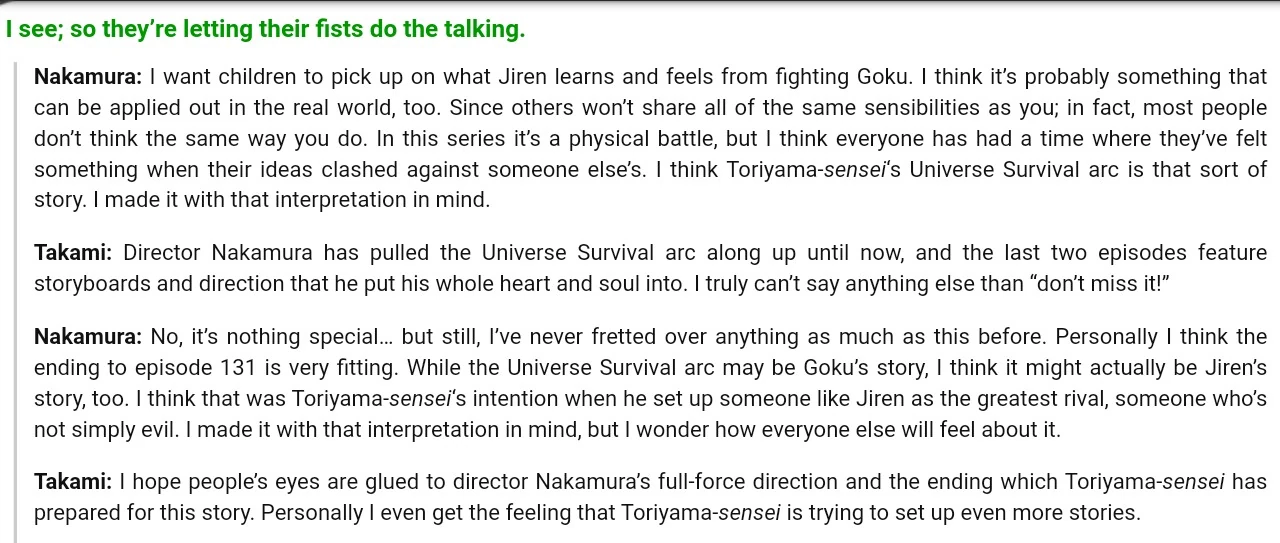Click the green heading about fists talking
The width and height of the screenshot is (1280, 543).
coord(265,29)
